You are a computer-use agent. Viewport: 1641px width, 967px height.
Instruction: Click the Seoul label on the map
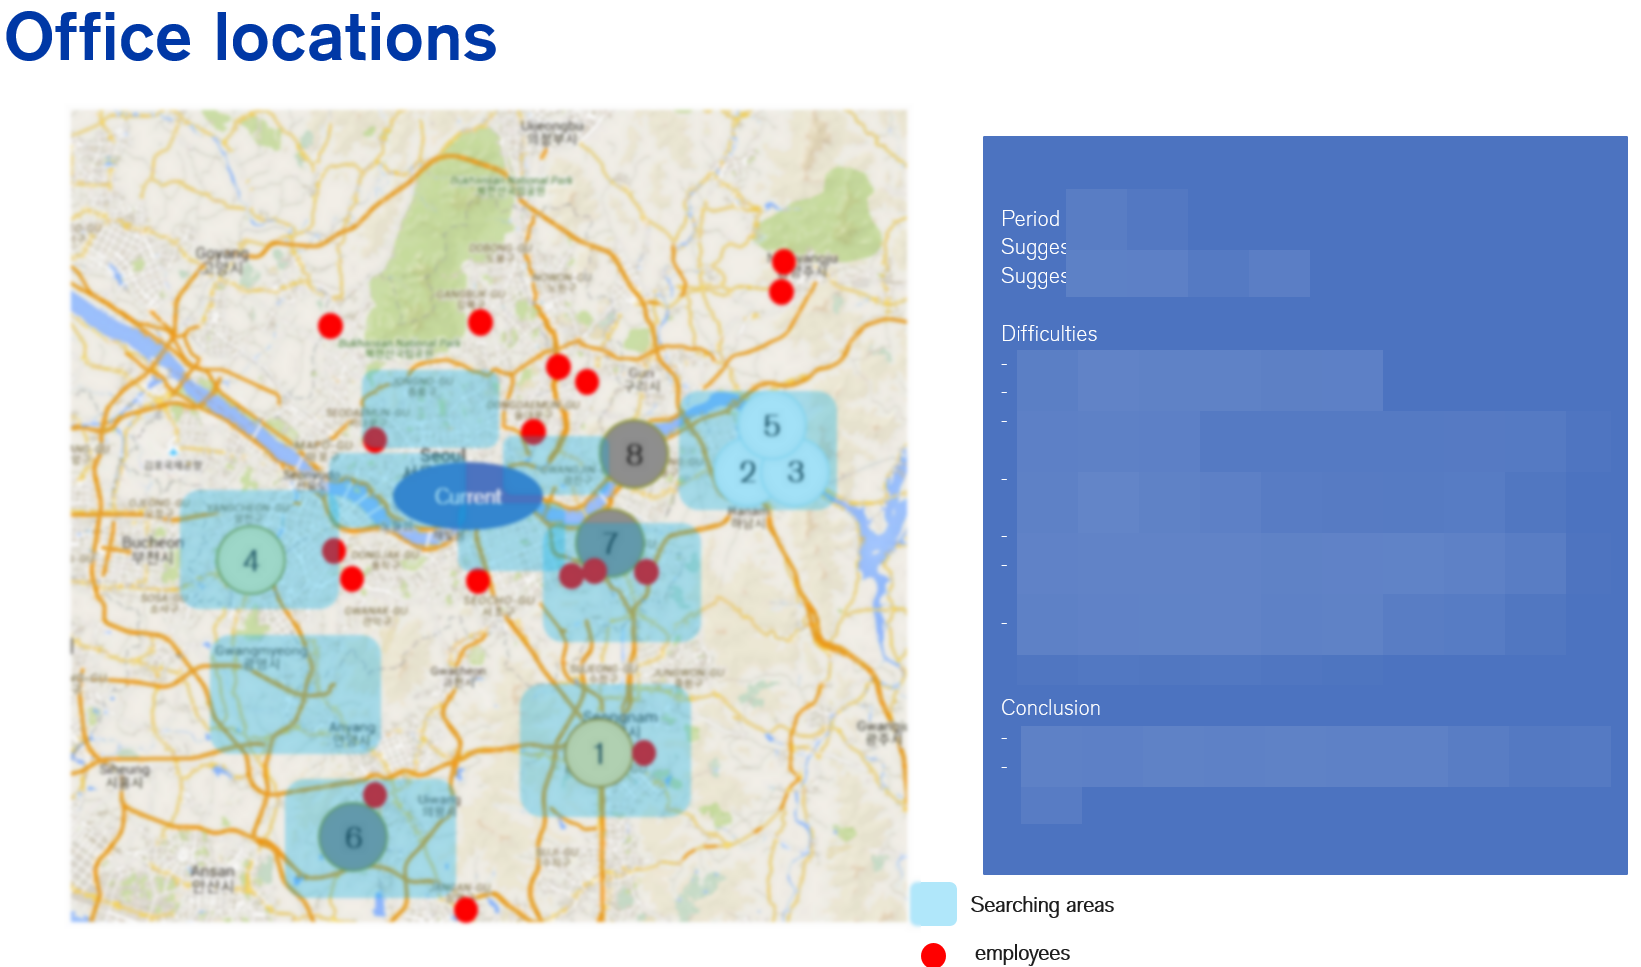pyautogui.click(x=443, y=454)
